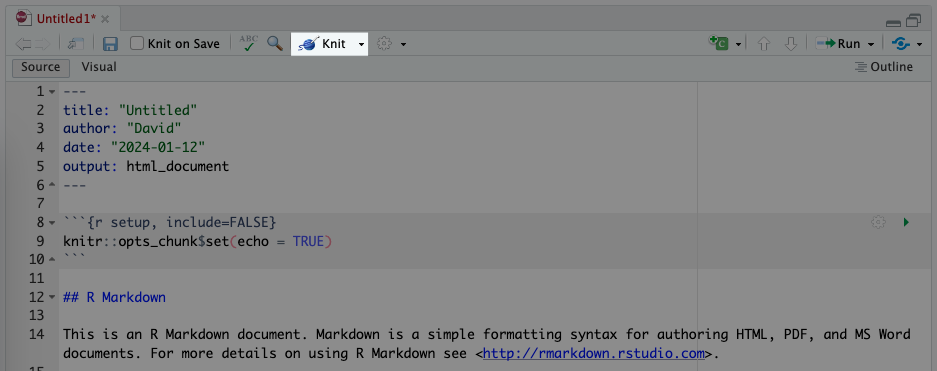937x371 pixels.
Task: Enable the Knit on Save checkbox
Action: (x=137, y=44)
